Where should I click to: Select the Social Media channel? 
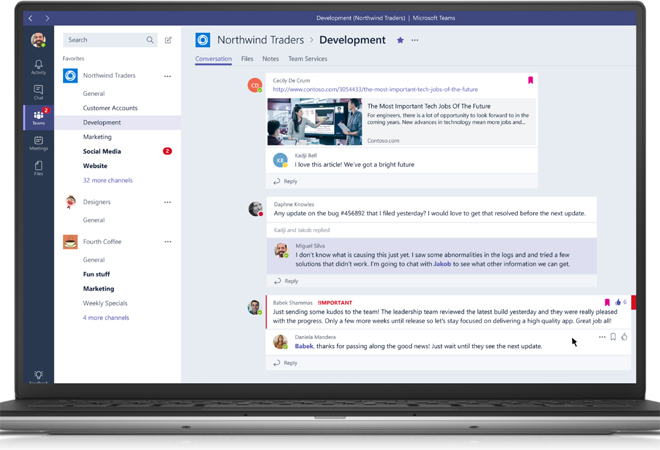tap(102, 151)
